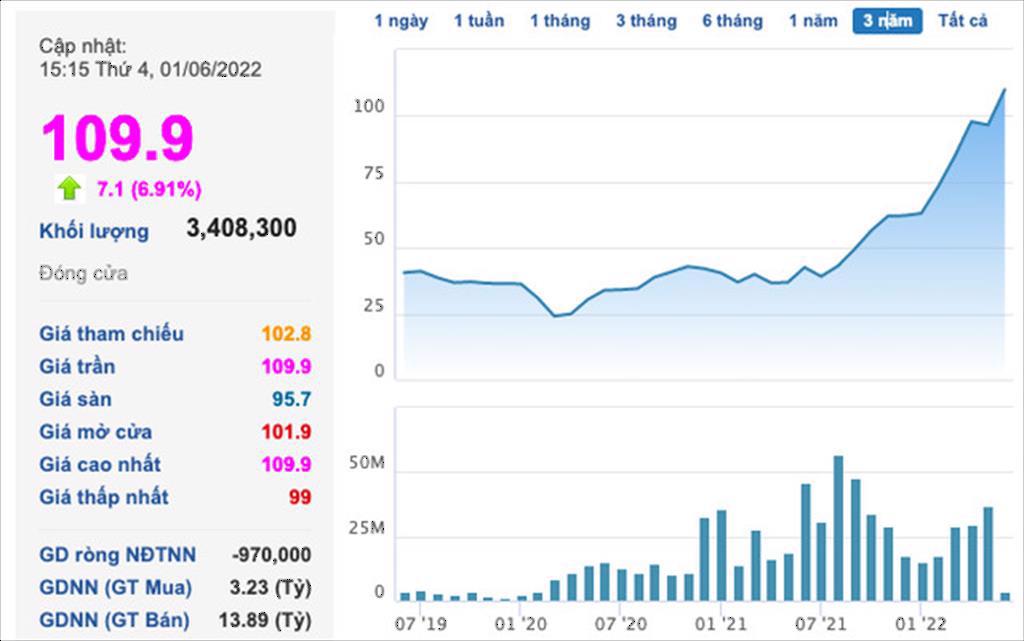Click the active '3 năm' tab
The width and height of the screenshot is (1024, 641).
click(x=887, y=21)
